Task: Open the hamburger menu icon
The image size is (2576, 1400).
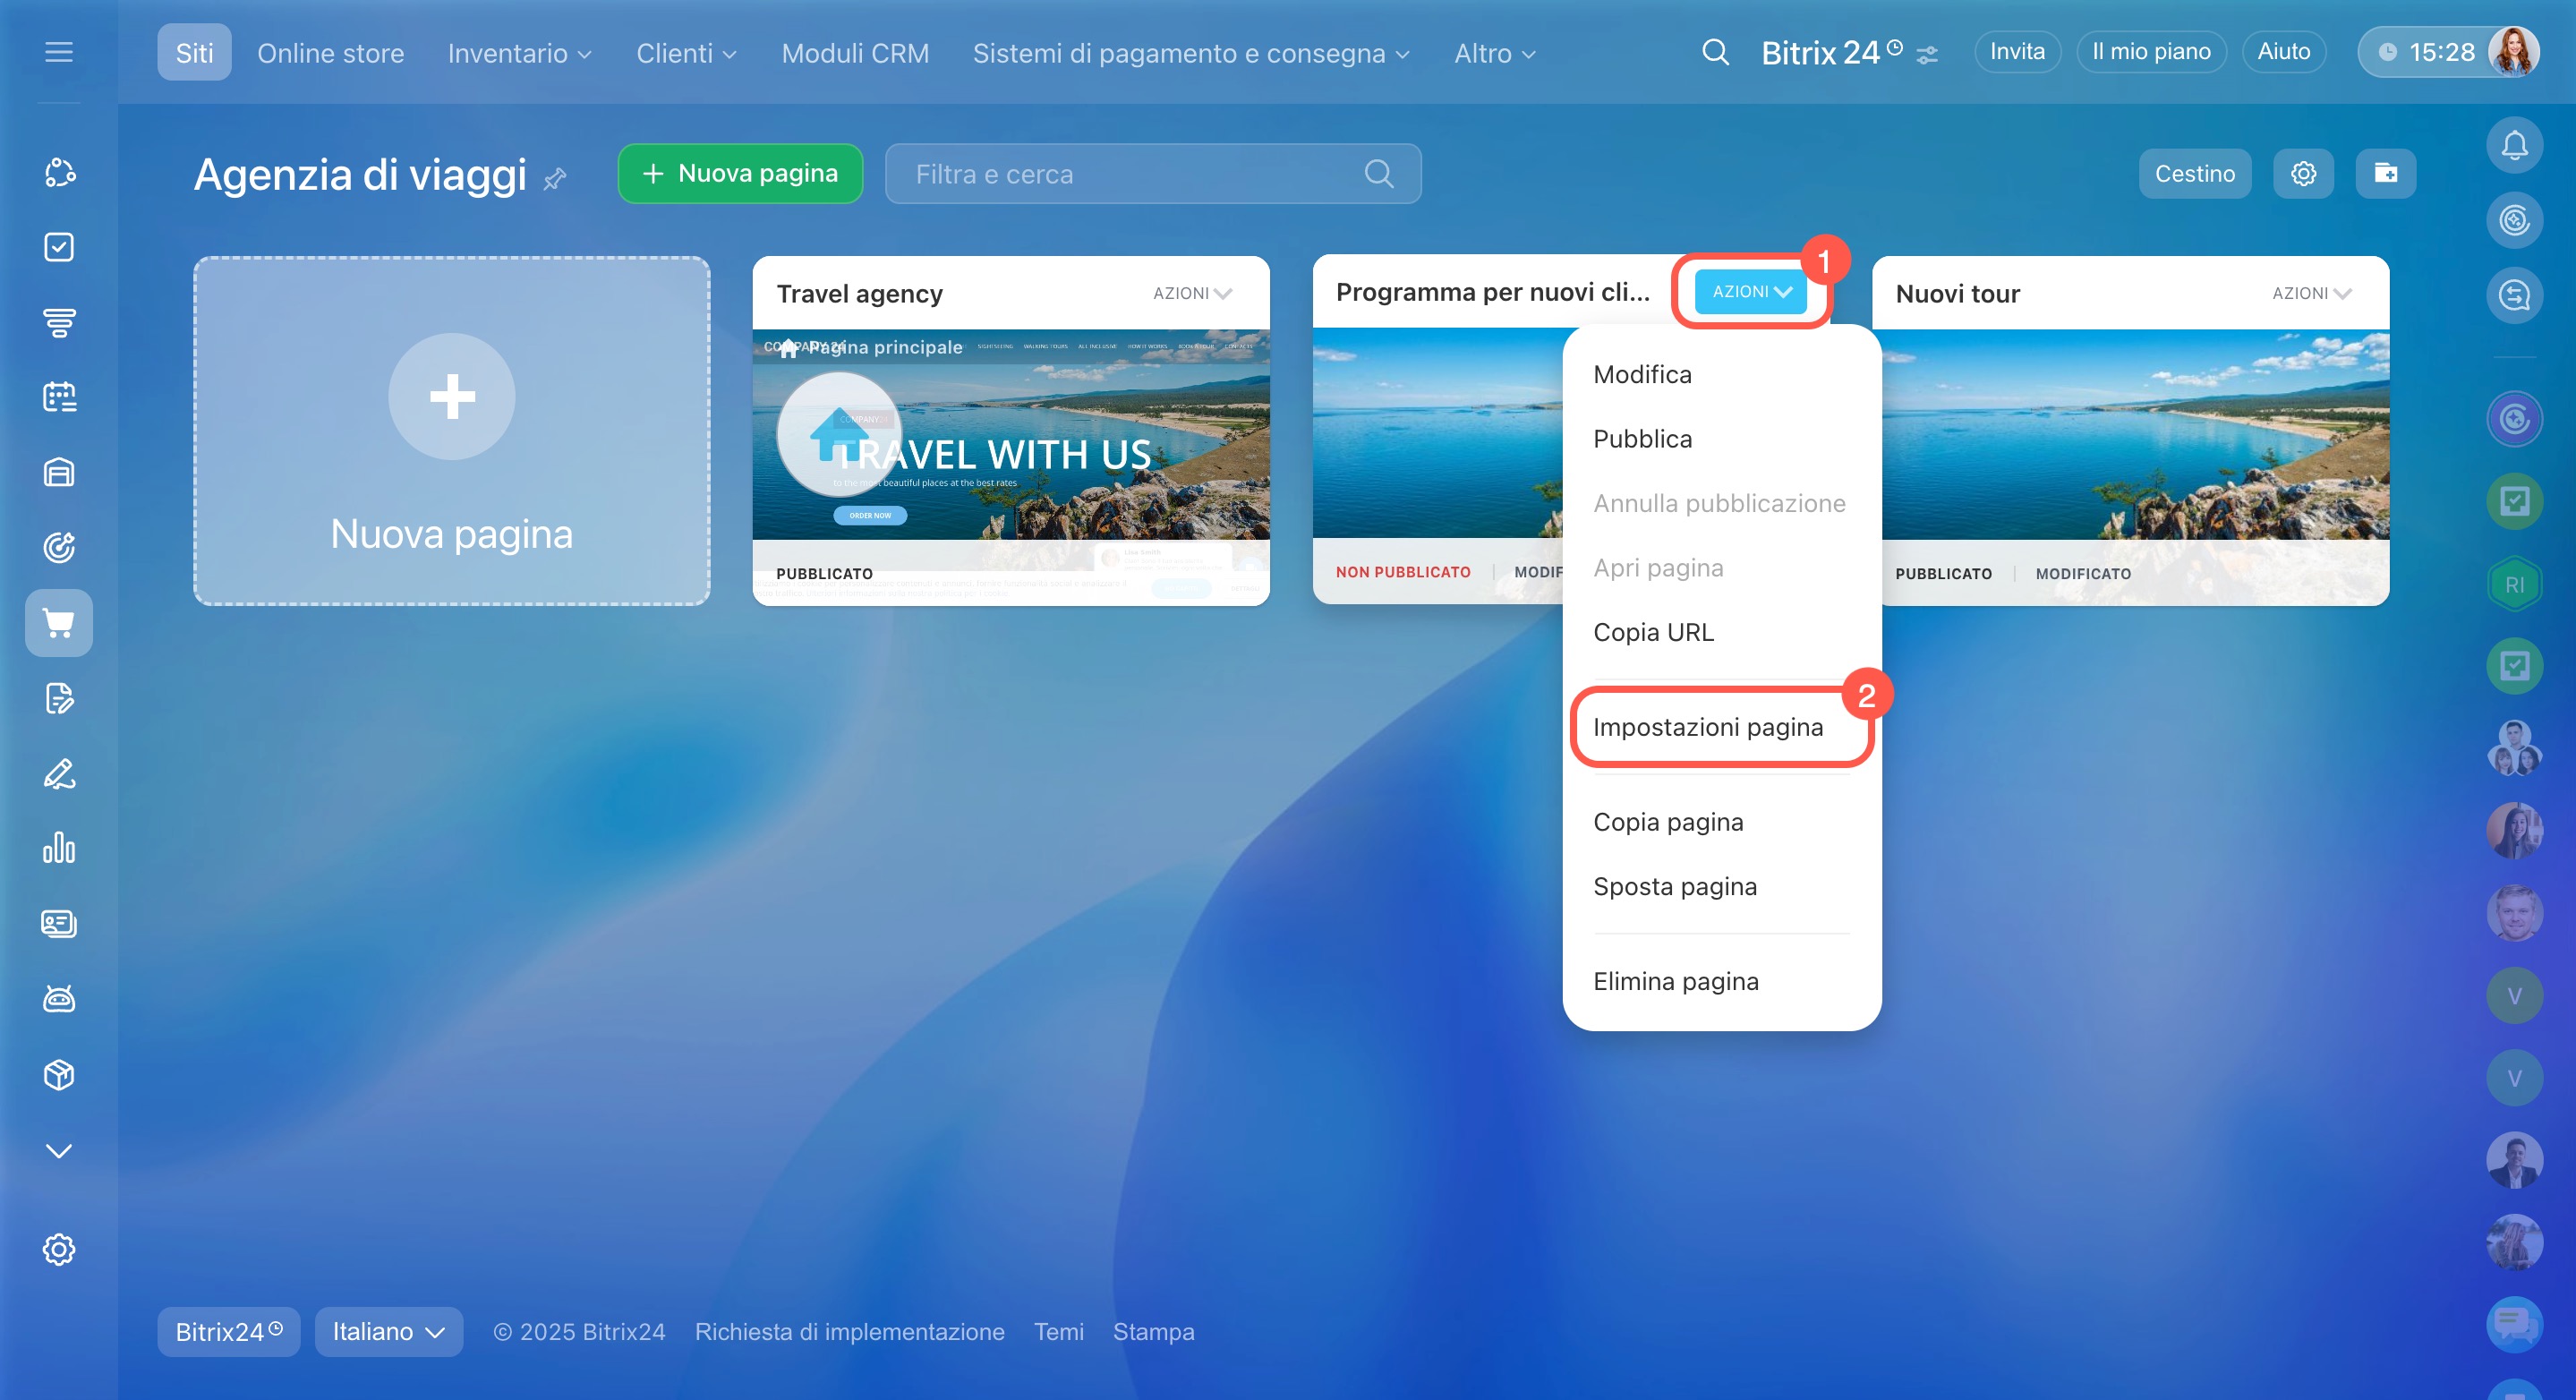Action: [x=59, y=52]
